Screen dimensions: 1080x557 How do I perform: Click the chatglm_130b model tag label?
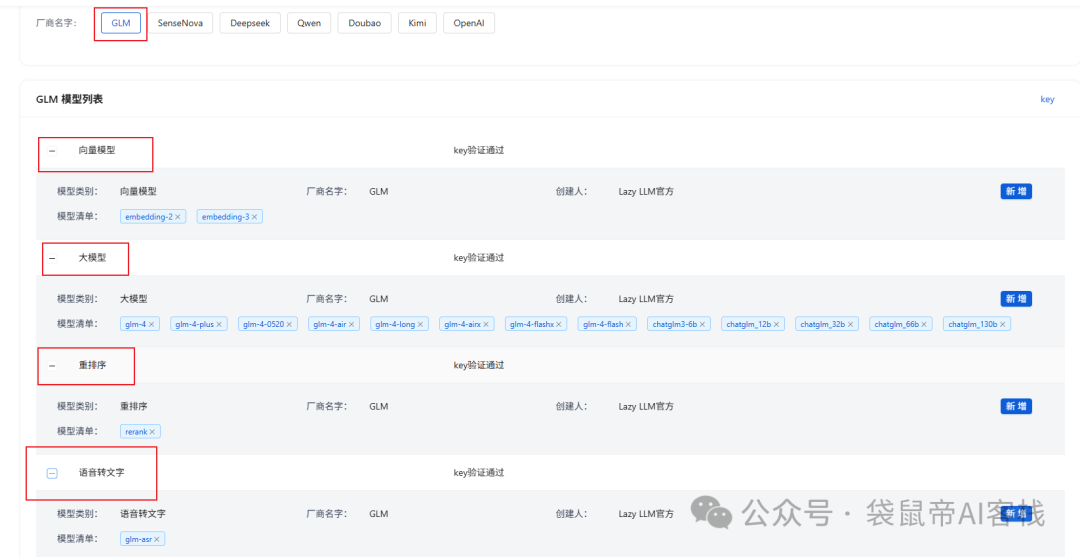click(973, 324)
